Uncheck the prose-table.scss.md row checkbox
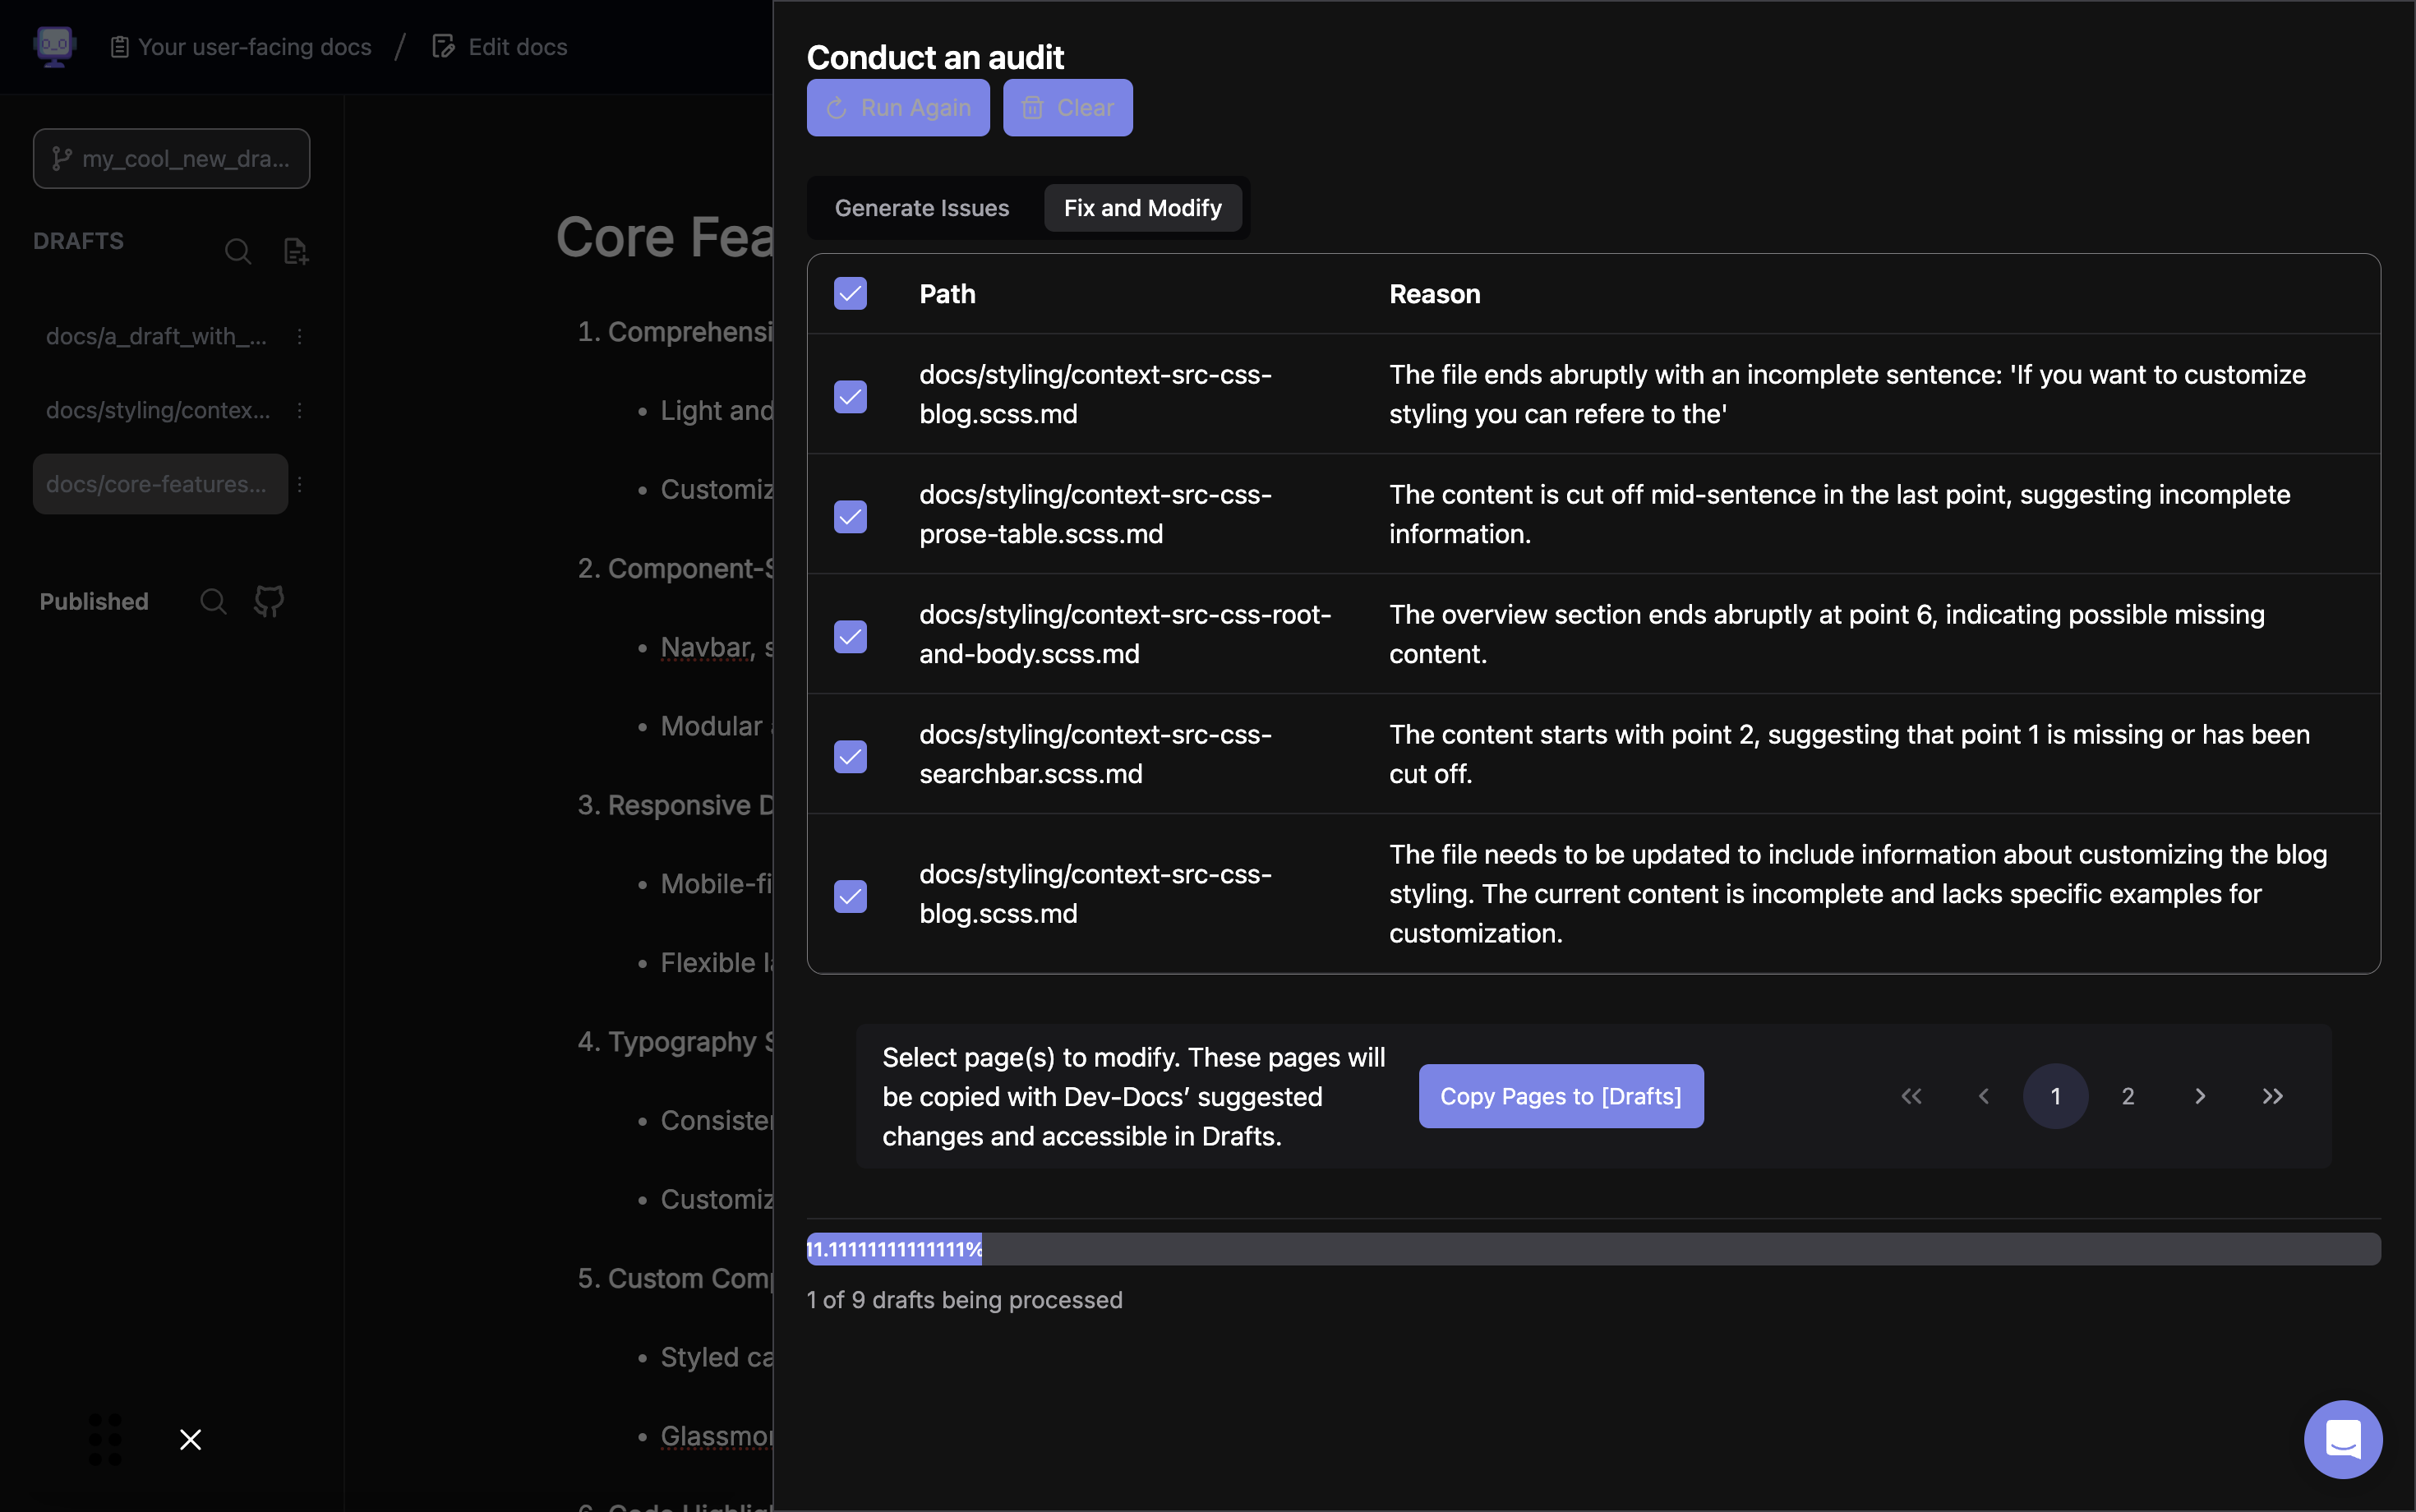 tap(850, 516)
